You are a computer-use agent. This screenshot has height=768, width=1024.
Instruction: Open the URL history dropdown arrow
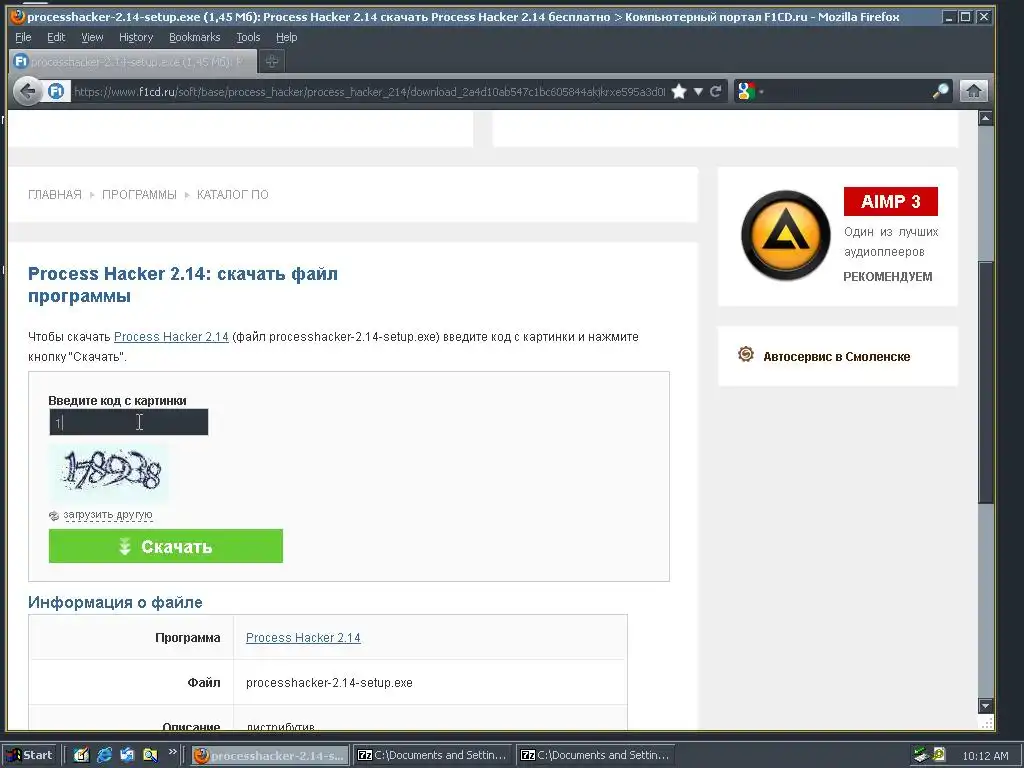point(698,91)
